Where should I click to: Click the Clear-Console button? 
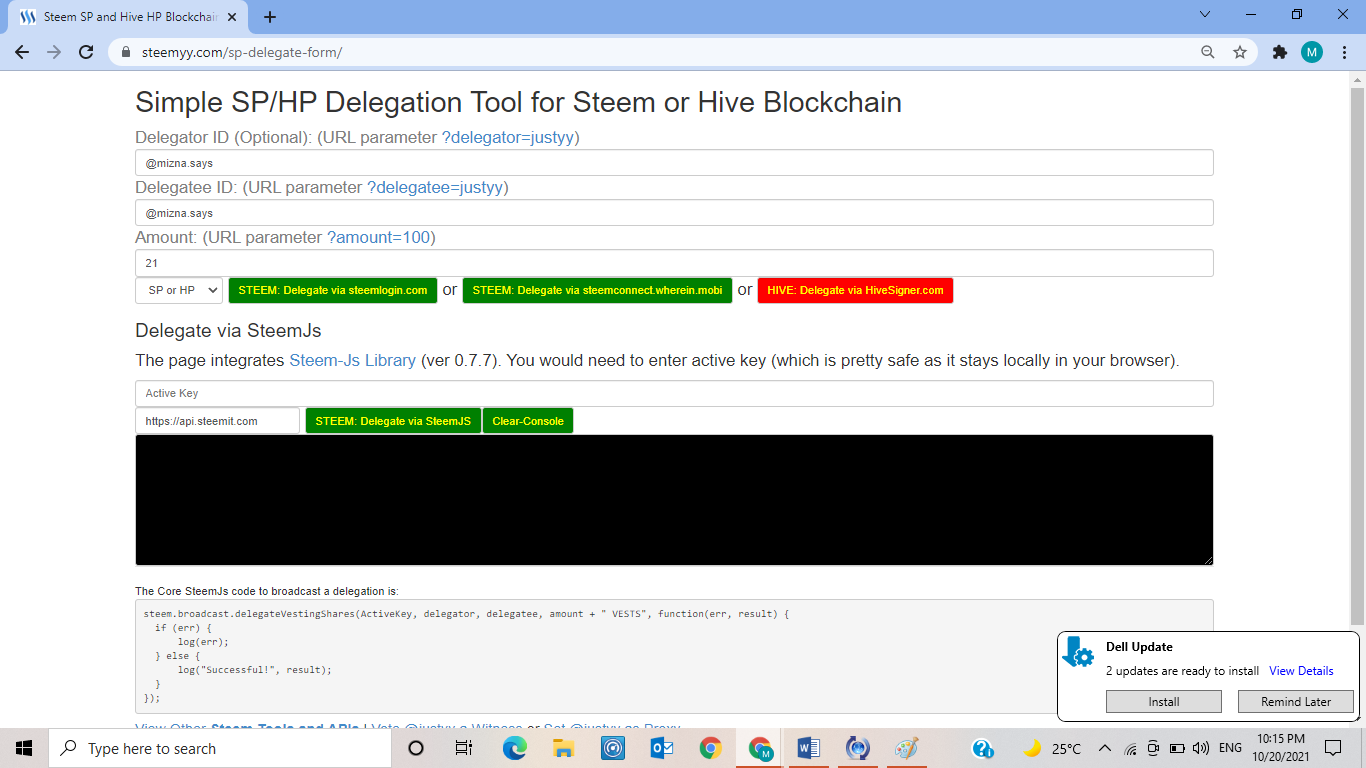pos(528,421)
